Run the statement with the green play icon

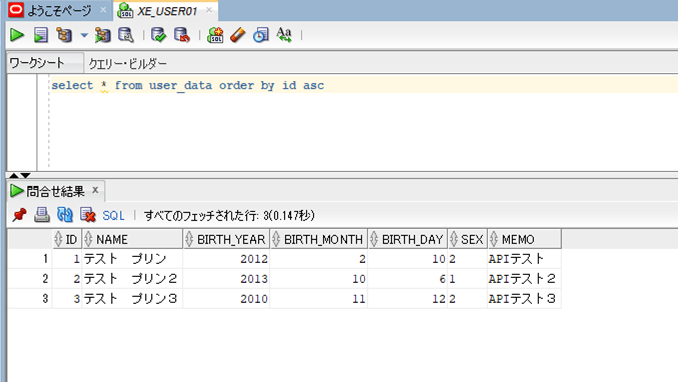17,35
